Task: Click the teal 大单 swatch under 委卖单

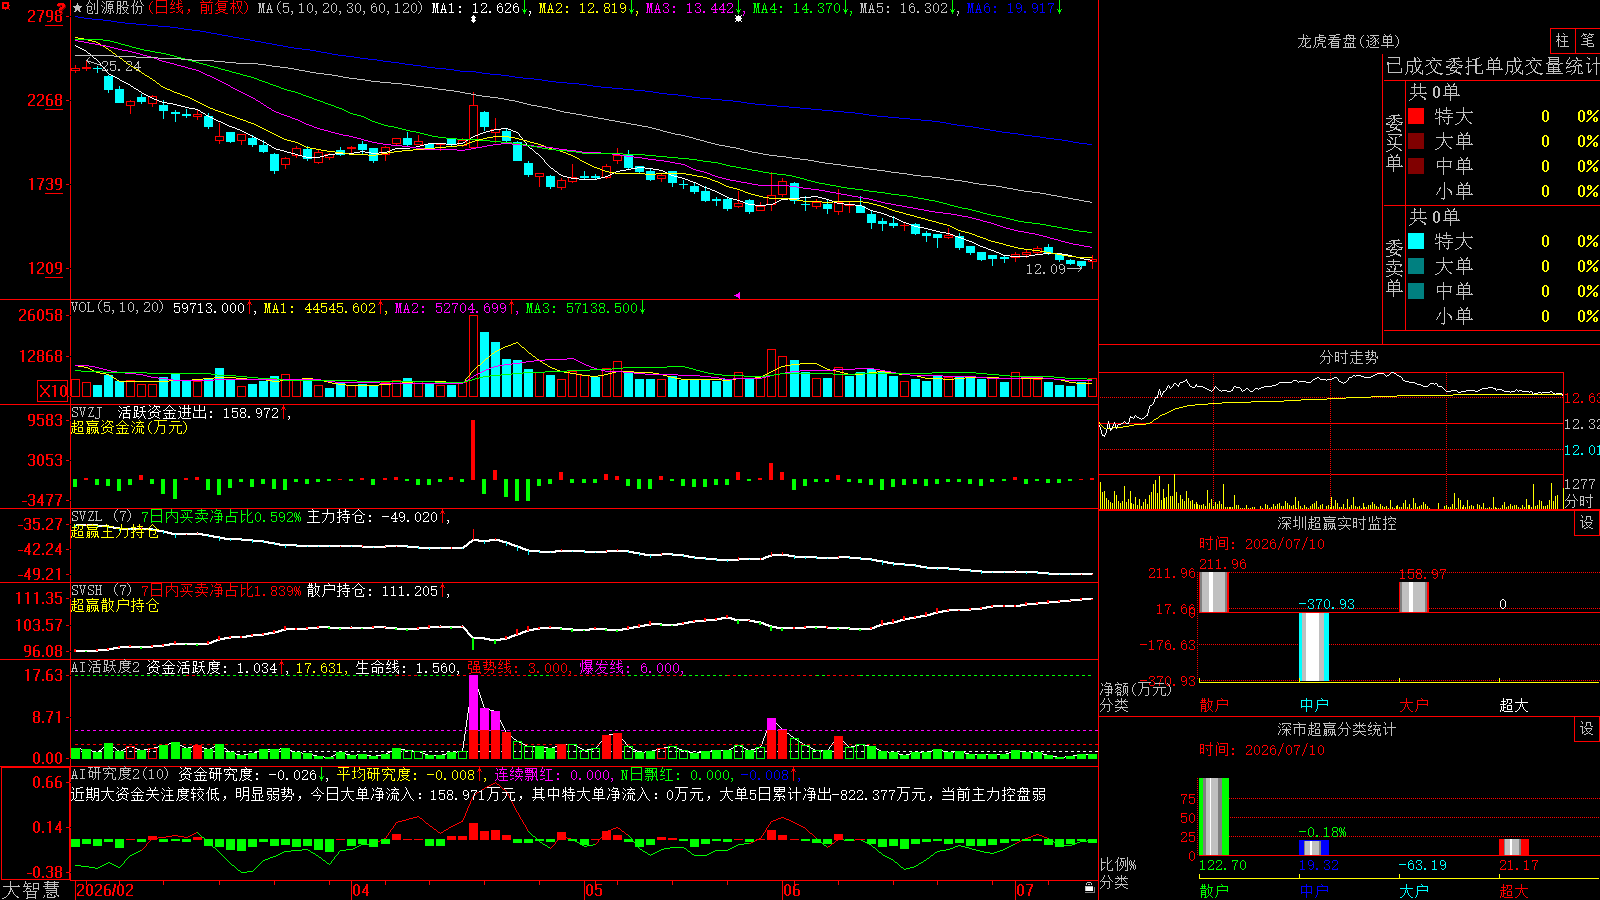Action: pyautogui.click(x=1416, y=266)
